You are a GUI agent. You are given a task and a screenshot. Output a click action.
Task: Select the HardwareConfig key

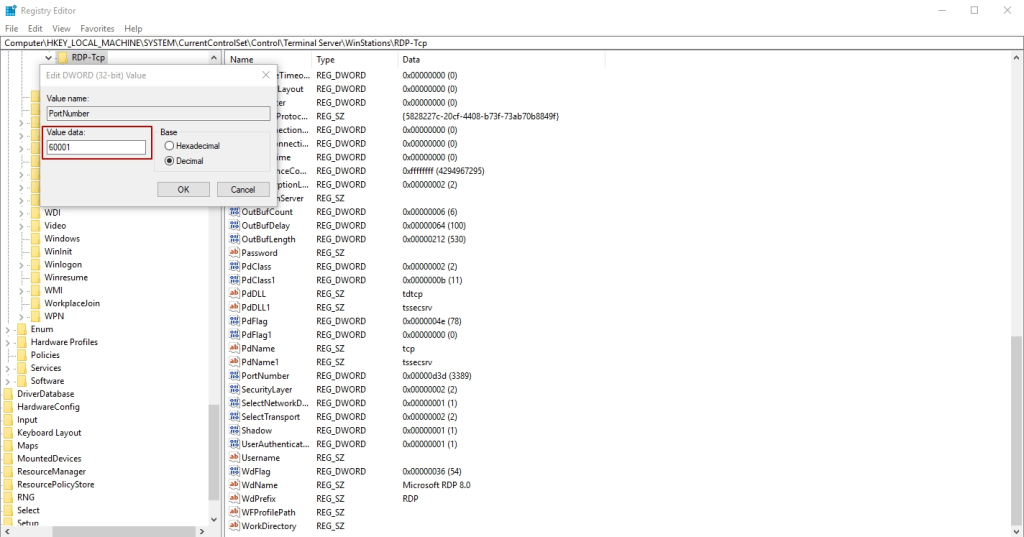48,406
